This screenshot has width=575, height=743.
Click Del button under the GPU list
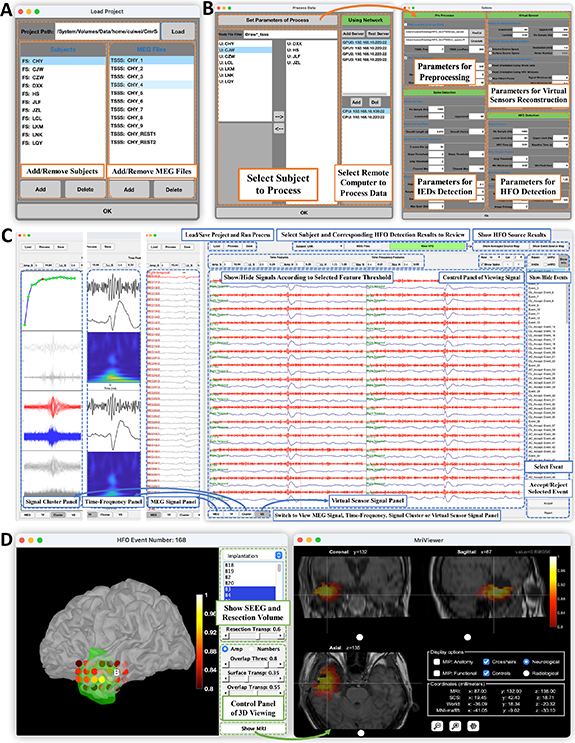tap(374, 102)
